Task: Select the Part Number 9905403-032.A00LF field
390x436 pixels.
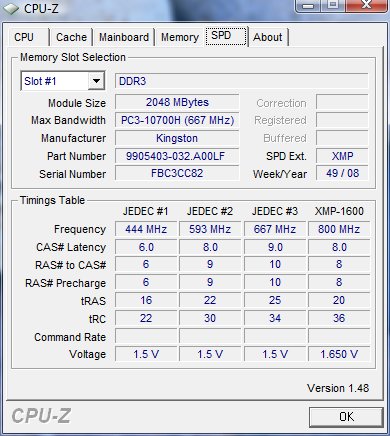Action: 177,156
